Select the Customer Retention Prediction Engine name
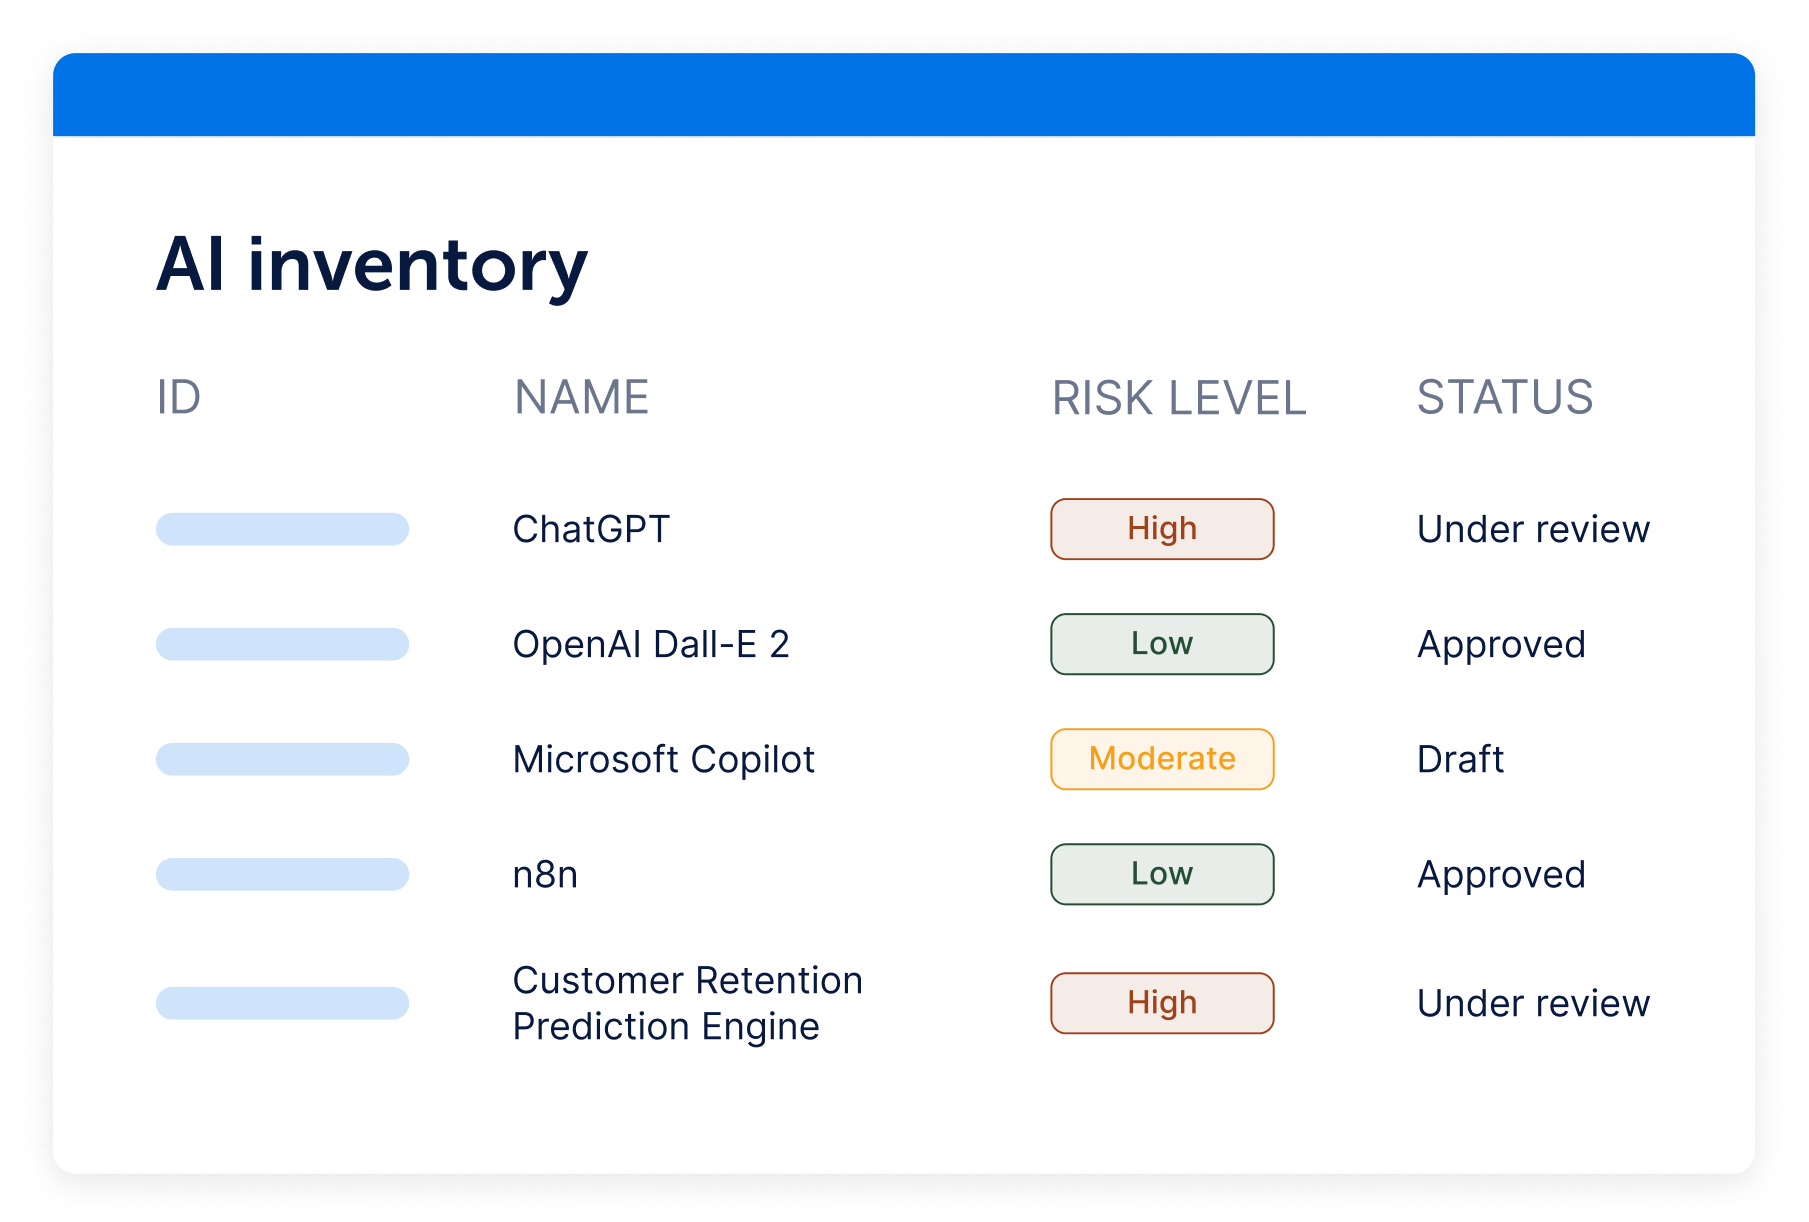 click(x=686, y=1002)
